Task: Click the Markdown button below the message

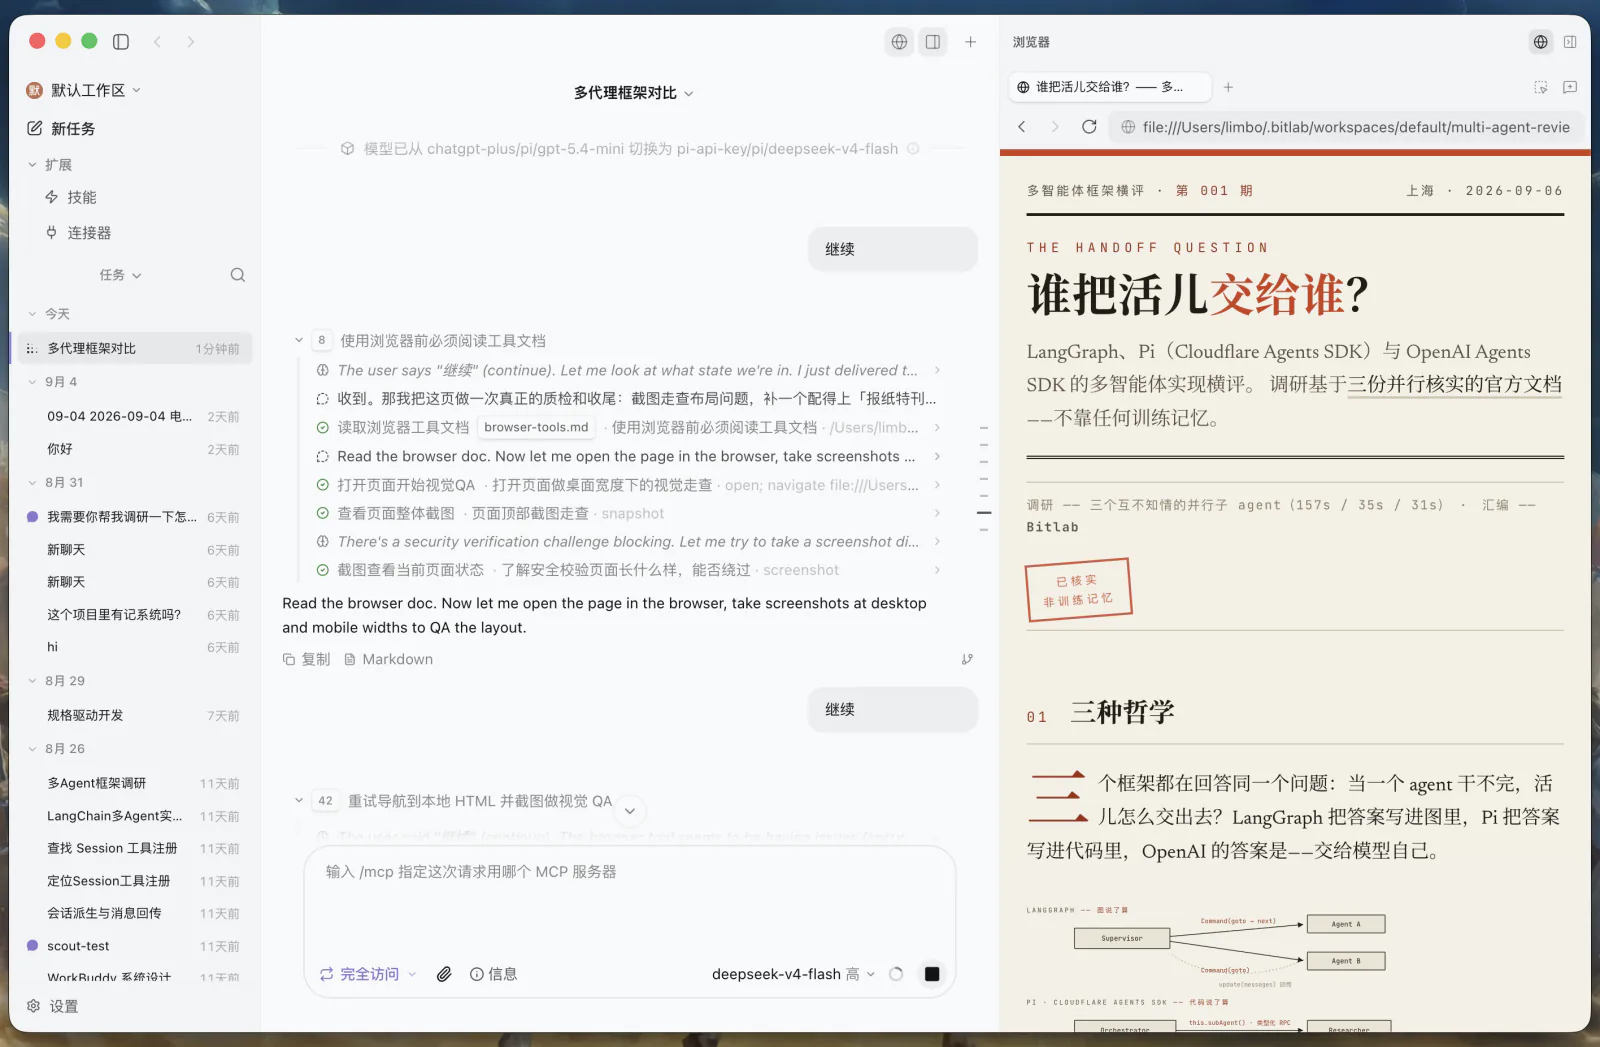Action: coord(388,659)
